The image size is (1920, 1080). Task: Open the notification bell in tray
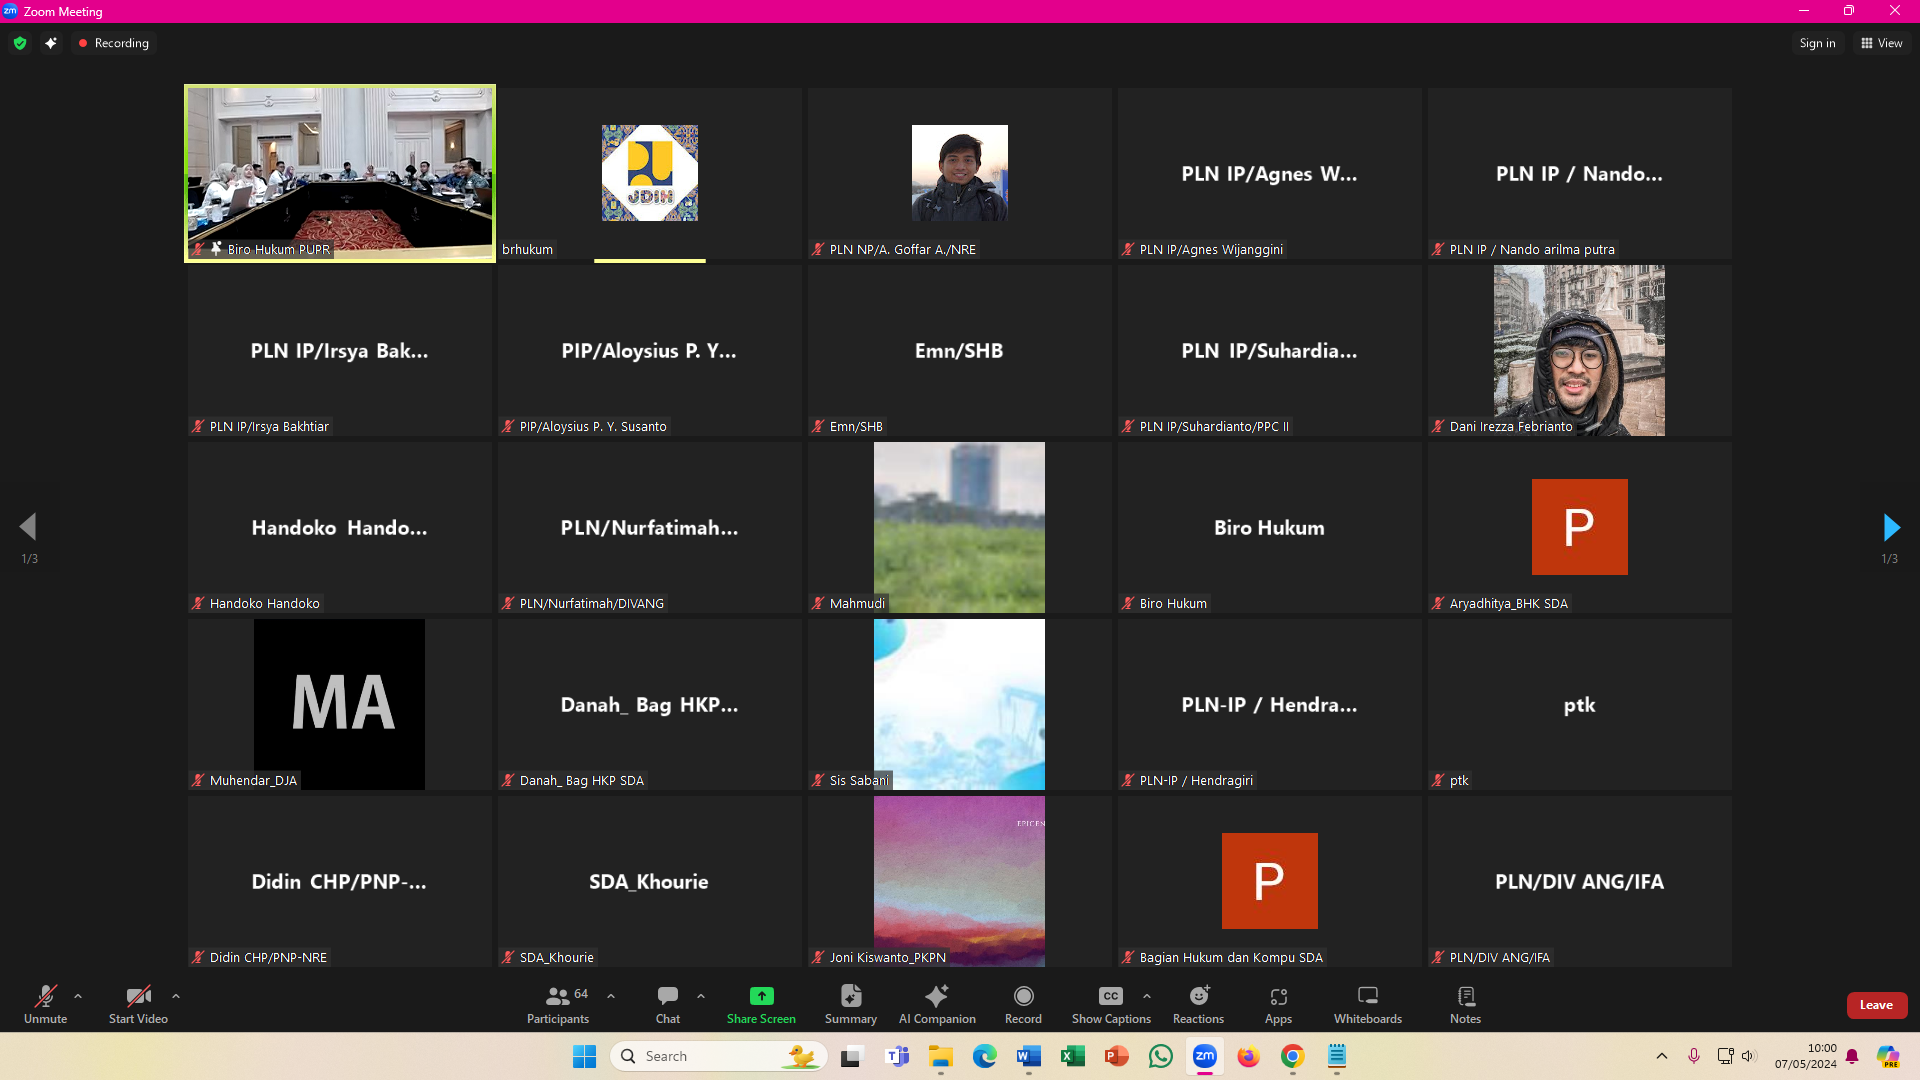click(x=1852, y=1056)
